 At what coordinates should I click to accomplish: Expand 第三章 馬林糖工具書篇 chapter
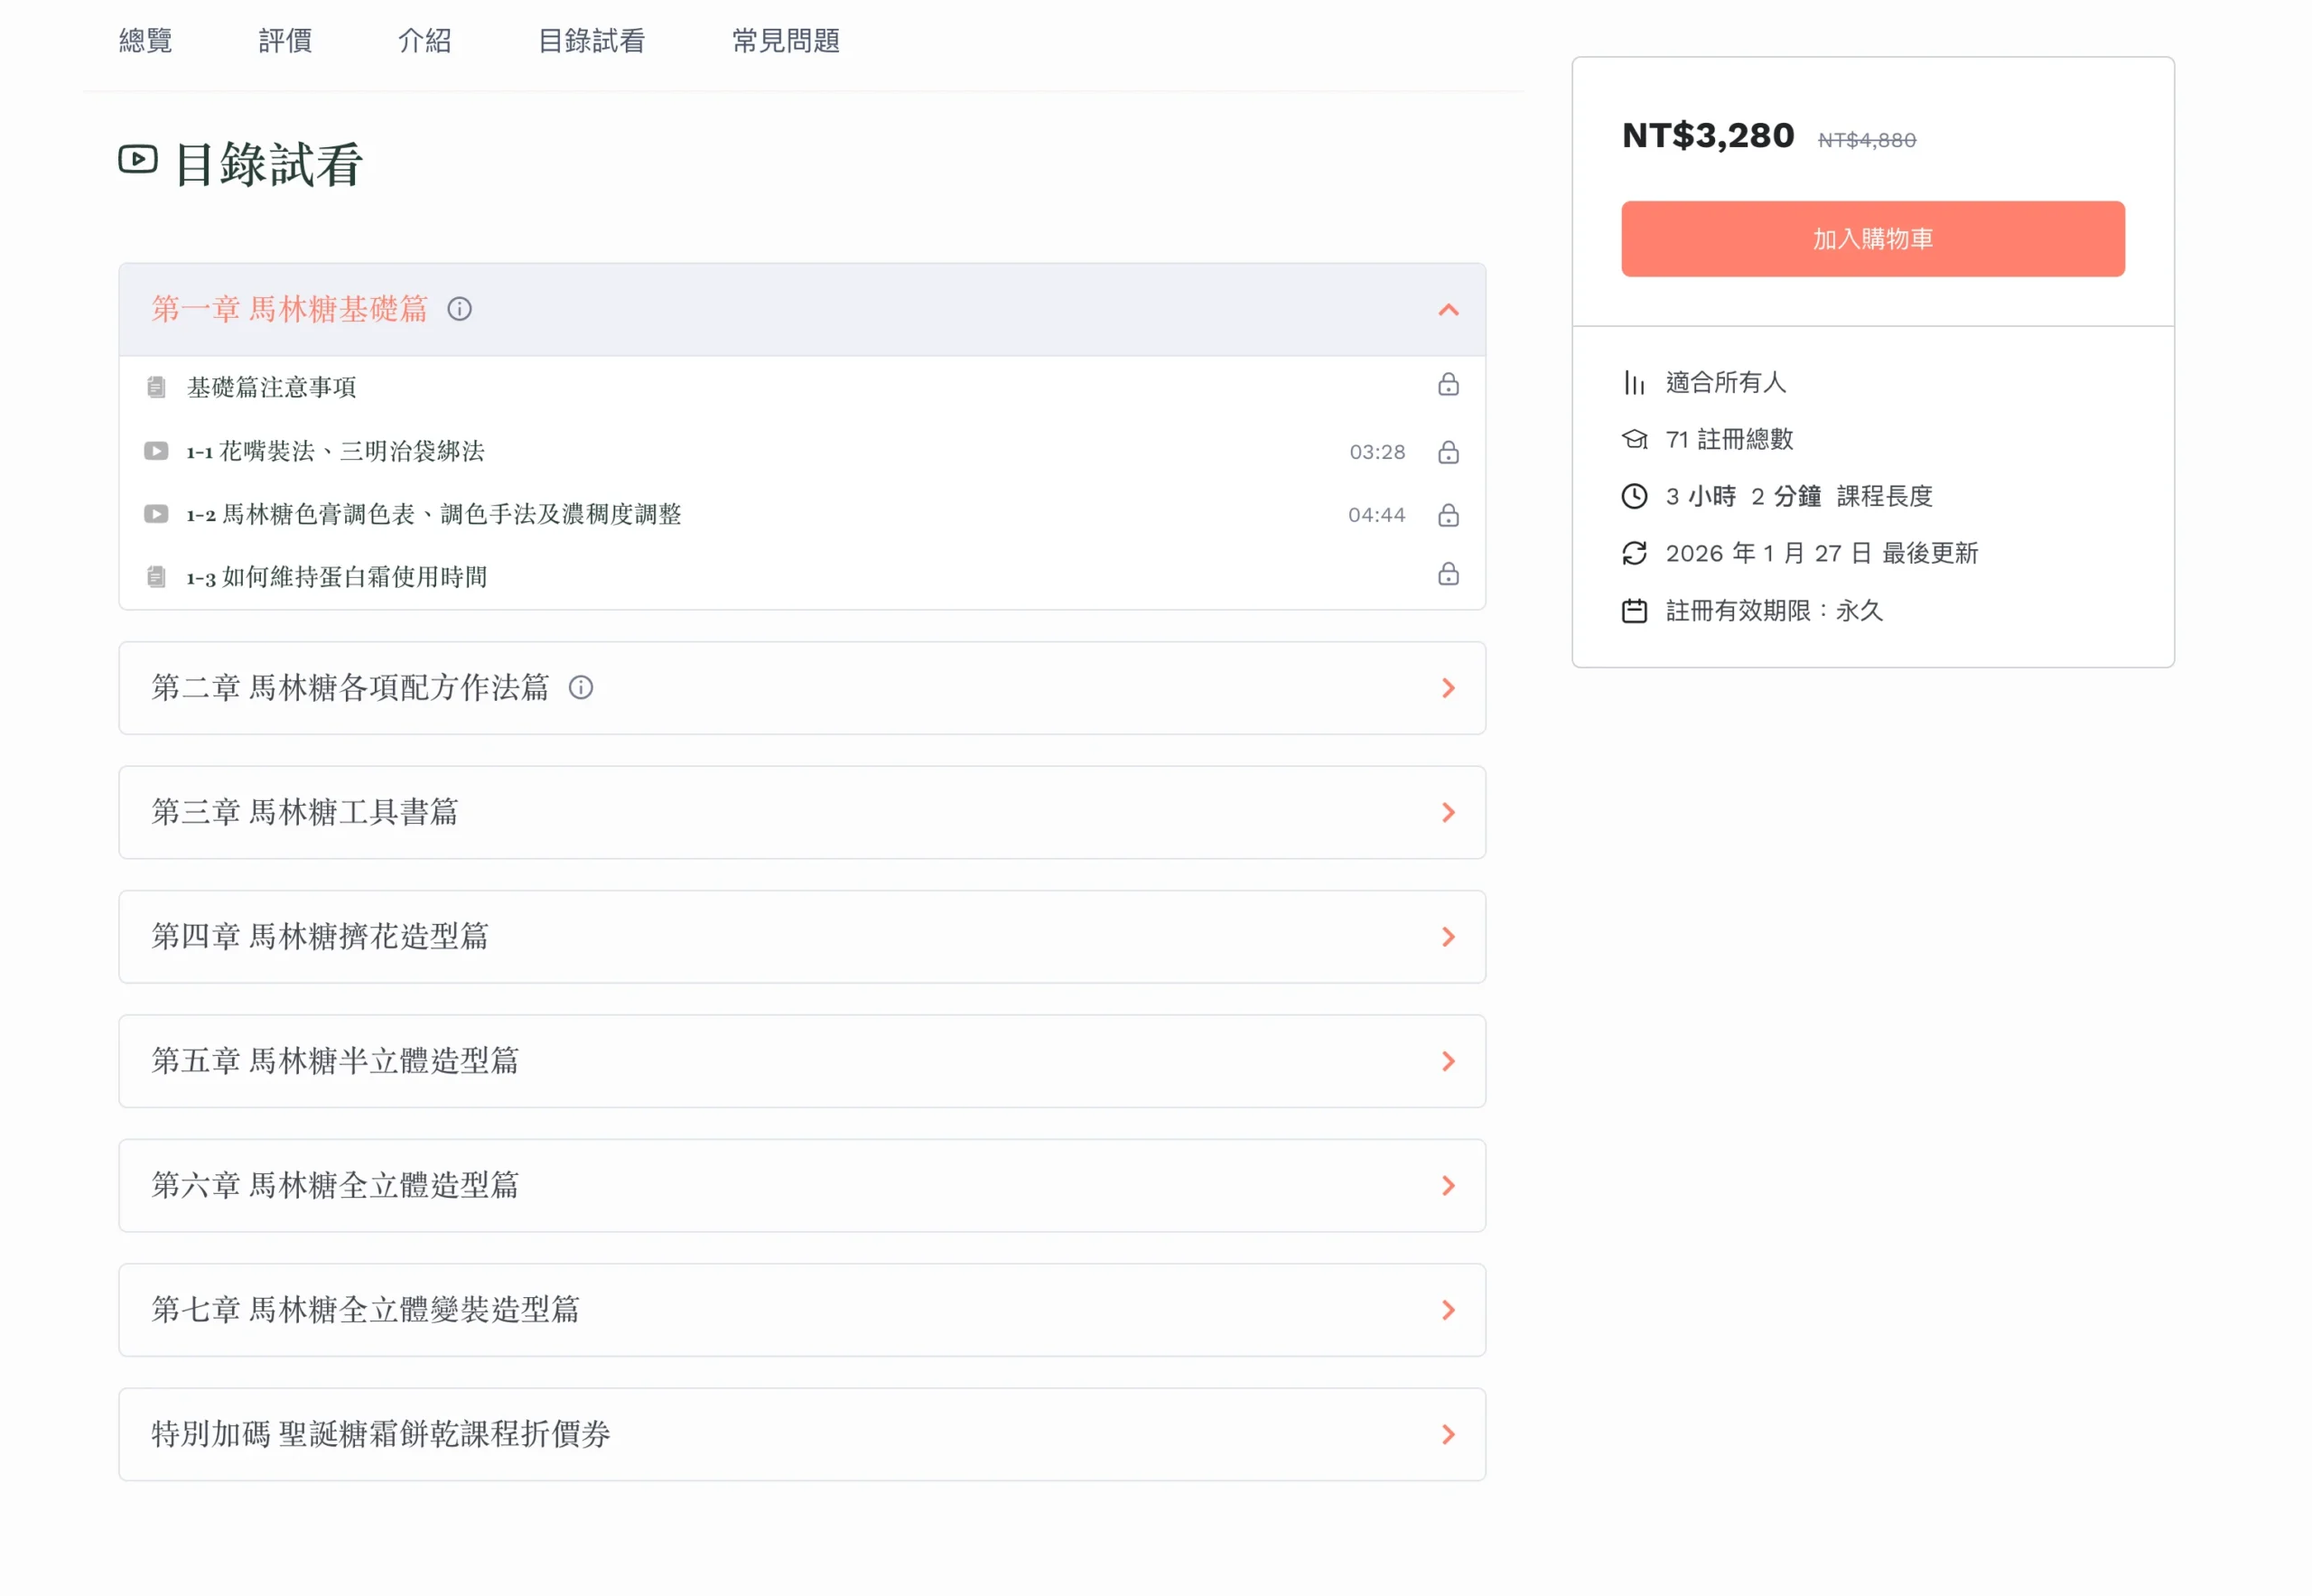tap(1448, 812)
